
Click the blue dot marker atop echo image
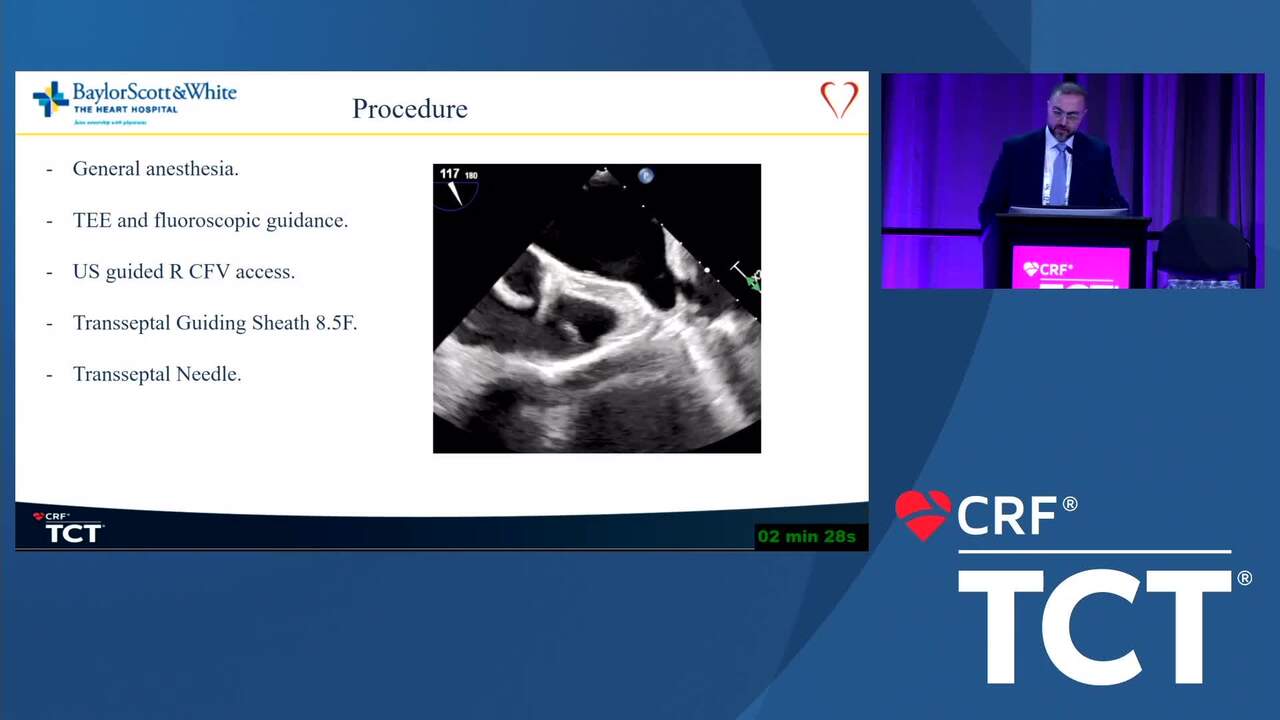(645, 176)
